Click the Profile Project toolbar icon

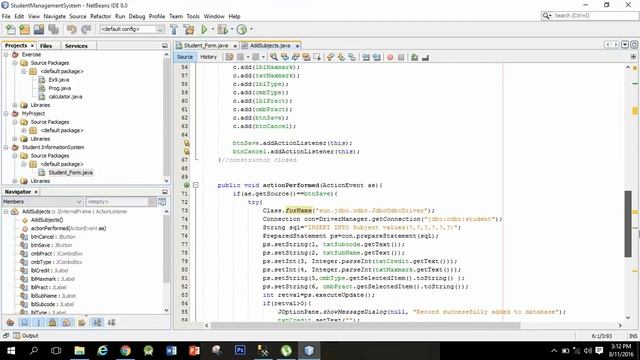click(x=242, y=29)
